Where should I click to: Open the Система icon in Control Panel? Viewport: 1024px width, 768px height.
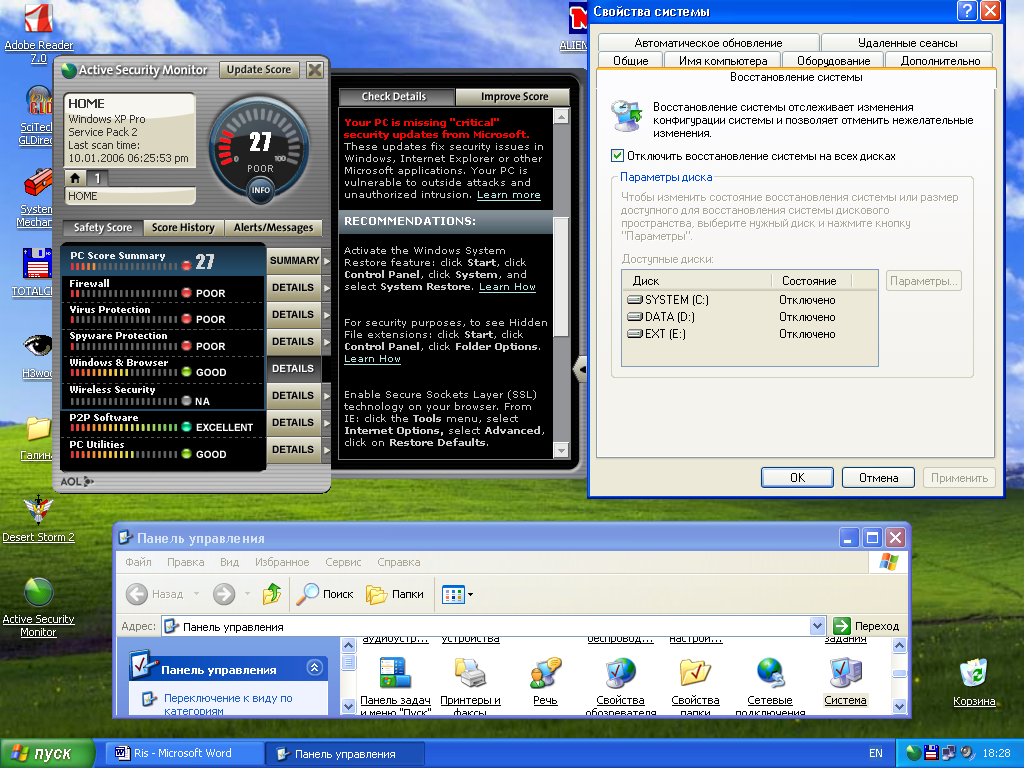point(846,673)
